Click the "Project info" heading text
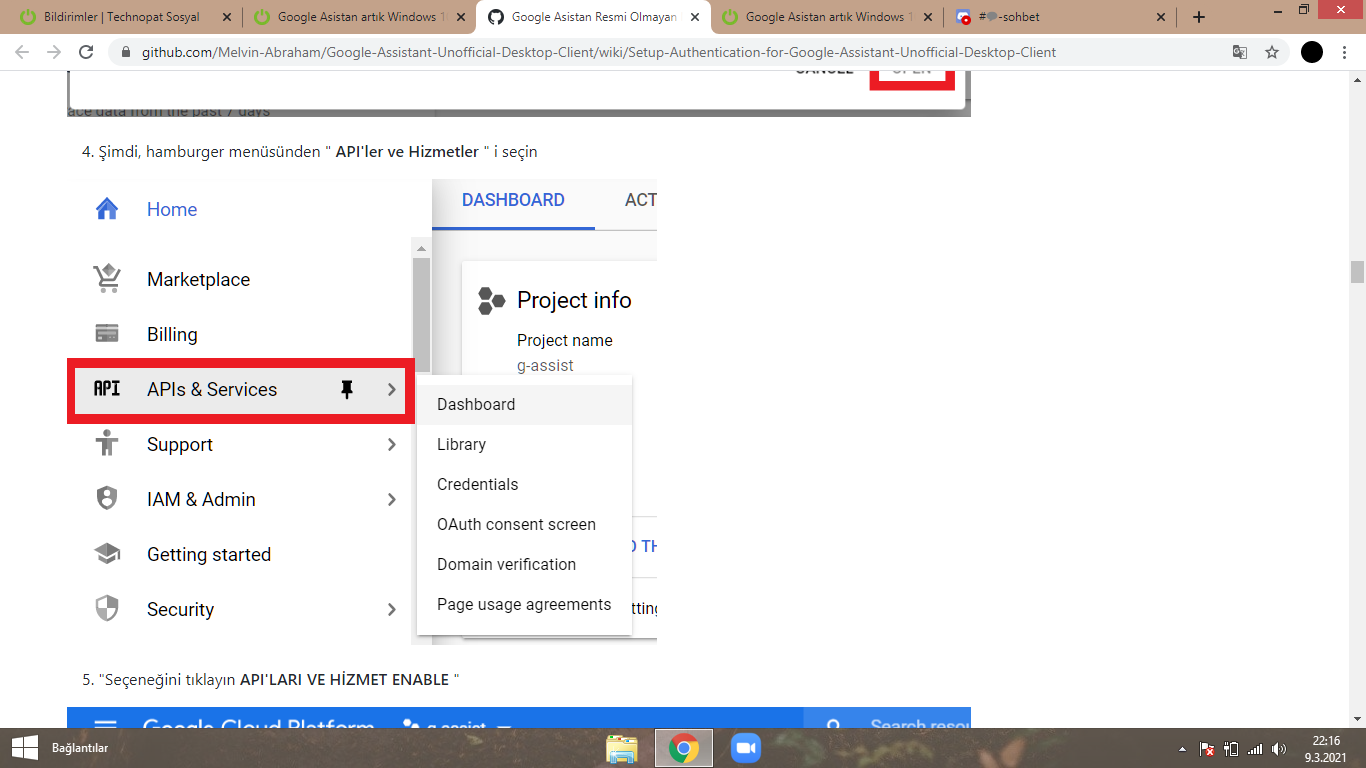1366x768 pixels. coord(574,300)
